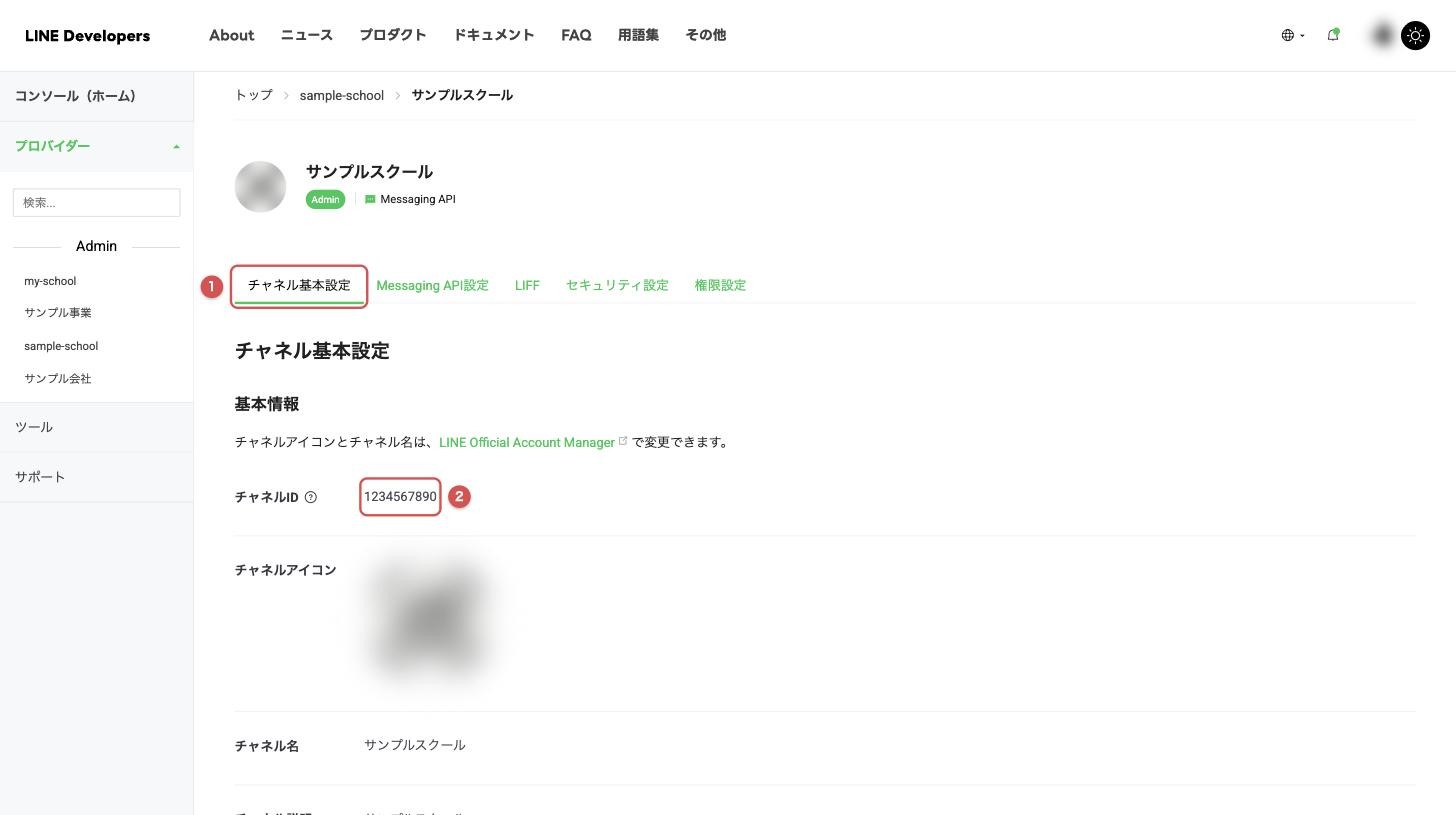Open the その他 menu item

(x=705, y=35)
